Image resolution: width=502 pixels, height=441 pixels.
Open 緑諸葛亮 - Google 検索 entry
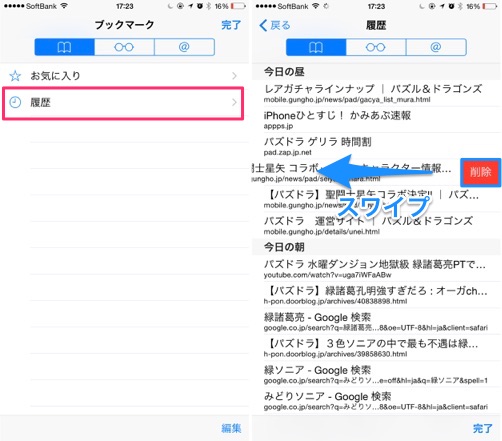[x=377, y=321]
